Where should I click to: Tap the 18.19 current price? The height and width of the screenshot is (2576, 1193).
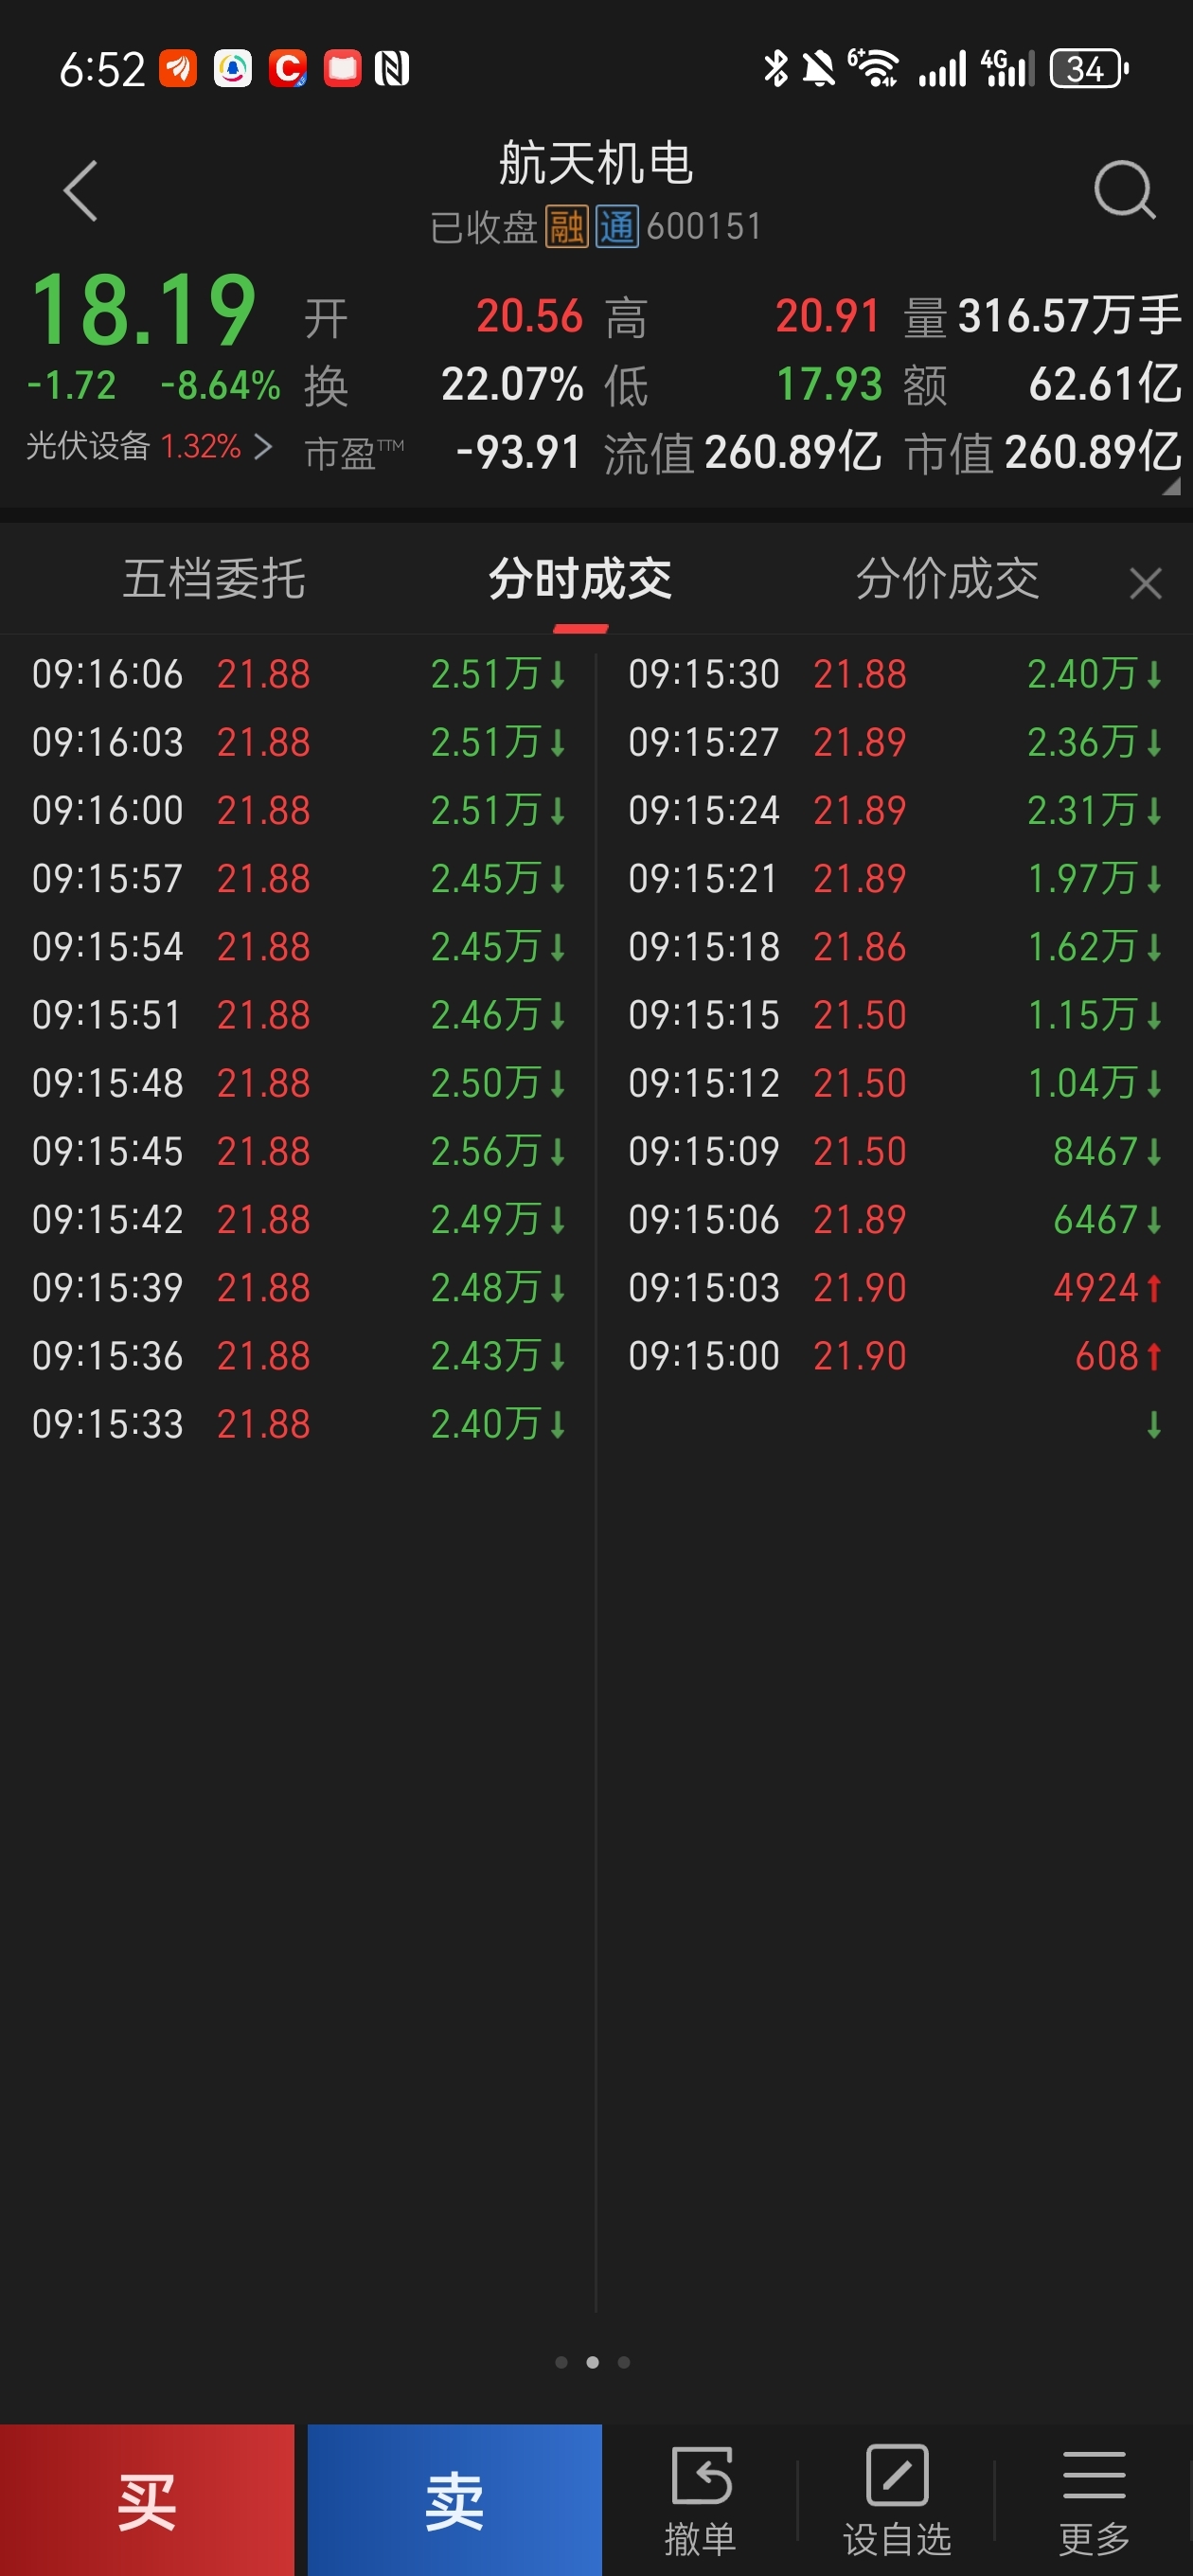tap(143, 310)
